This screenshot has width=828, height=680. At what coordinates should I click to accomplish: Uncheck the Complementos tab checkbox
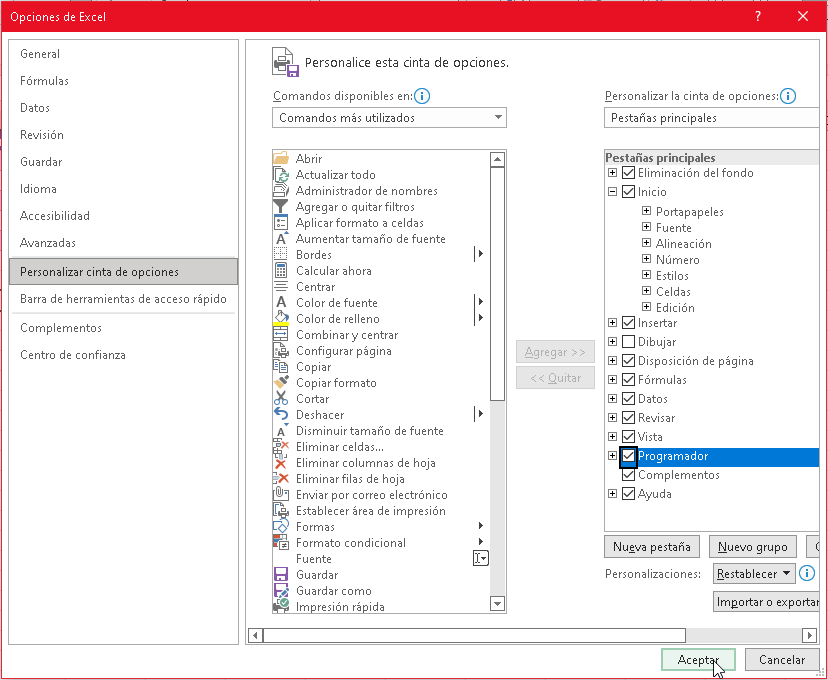628,475
